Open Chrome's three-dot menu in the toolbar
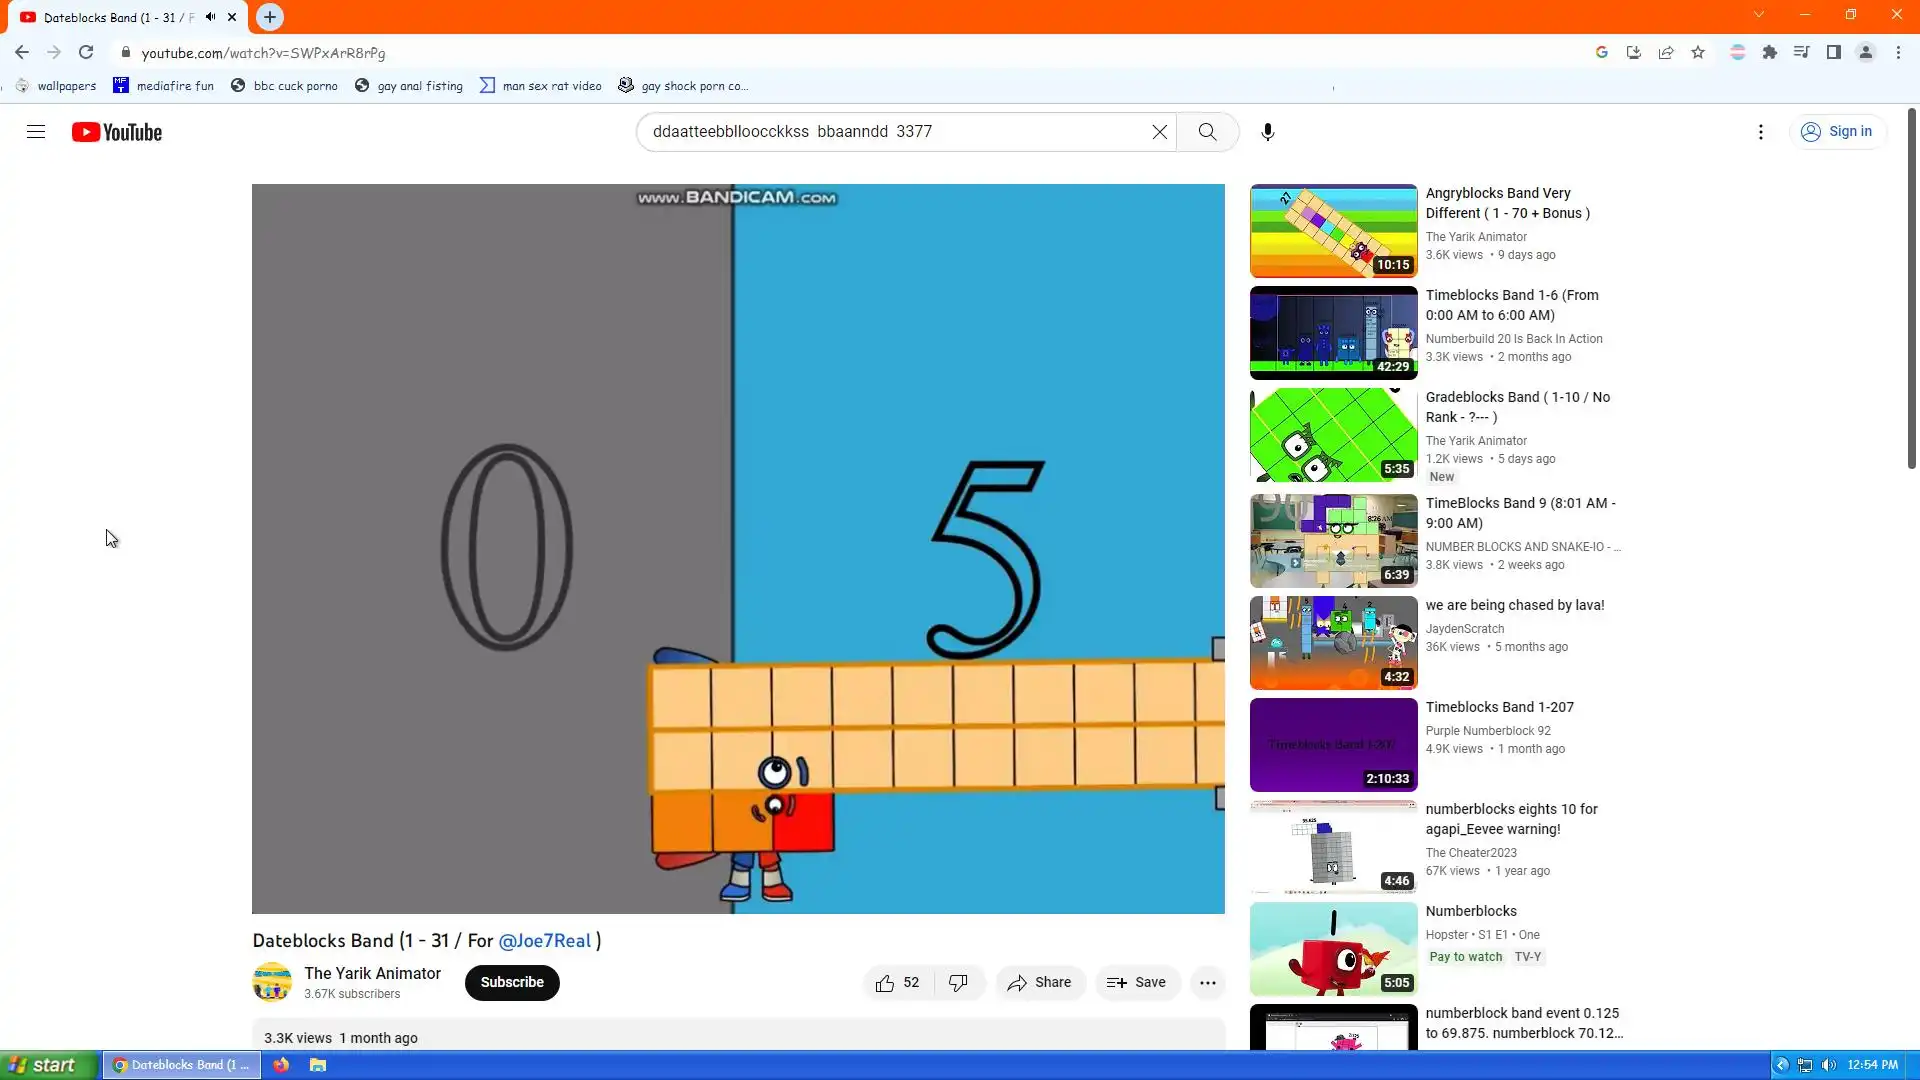The image size is (1920, 1080). click(x=1898, y=53)
